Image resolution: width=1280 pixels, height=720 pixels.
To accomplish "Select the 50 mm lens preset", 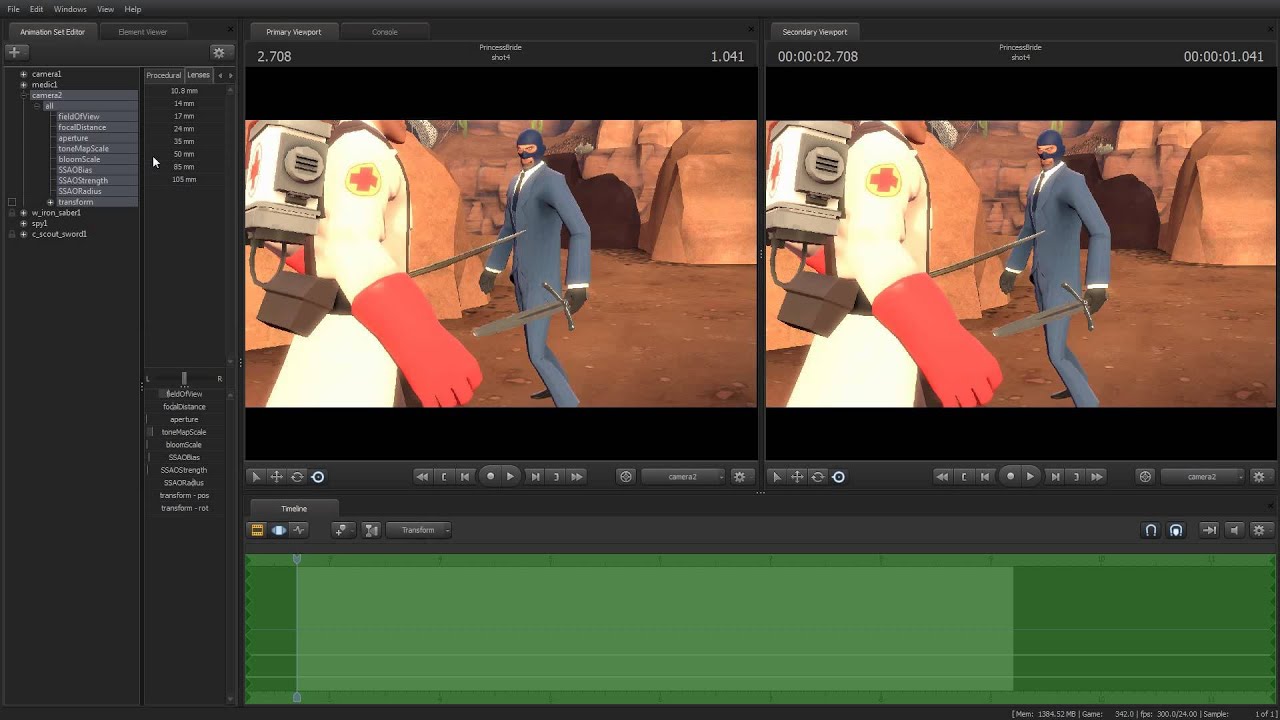I will [184, 154].
